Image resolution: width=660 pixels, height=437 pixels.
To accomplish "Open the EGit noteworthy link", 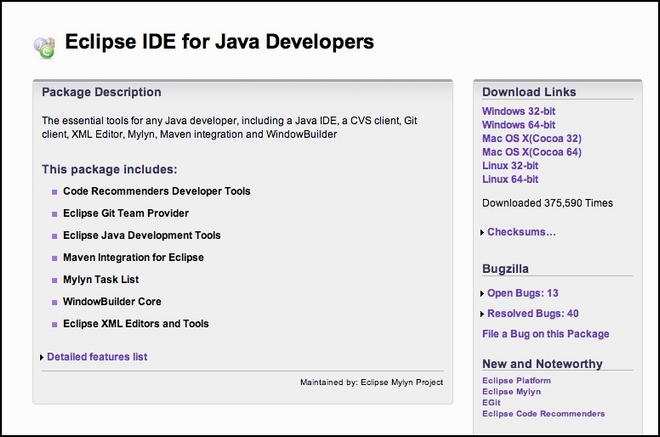I will (x=491, y=402).
